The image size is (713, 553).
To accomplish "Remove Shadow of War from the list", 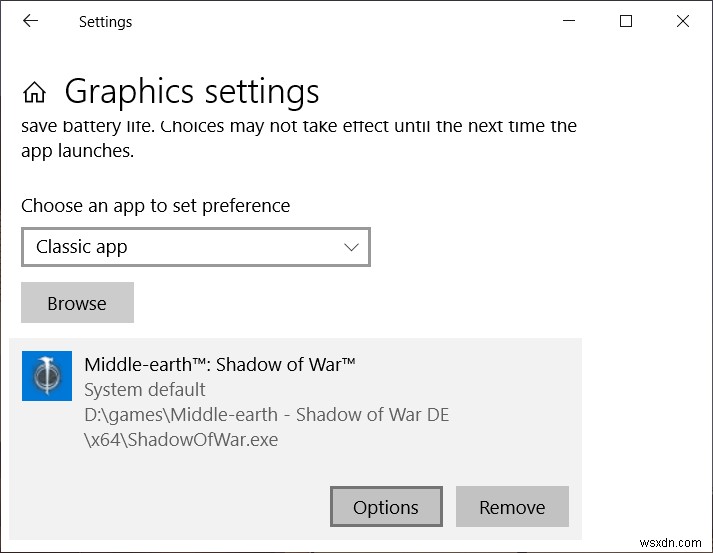I will pyautogui.click(x=512, y=507).
